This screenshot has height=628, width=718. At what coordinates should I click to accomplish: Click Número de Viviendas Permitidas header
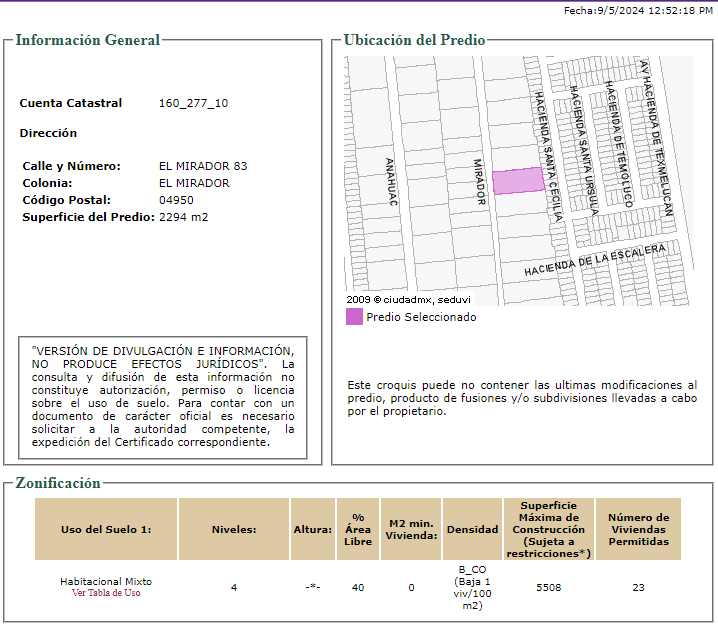pyautogui.click(x=638, y=529)
